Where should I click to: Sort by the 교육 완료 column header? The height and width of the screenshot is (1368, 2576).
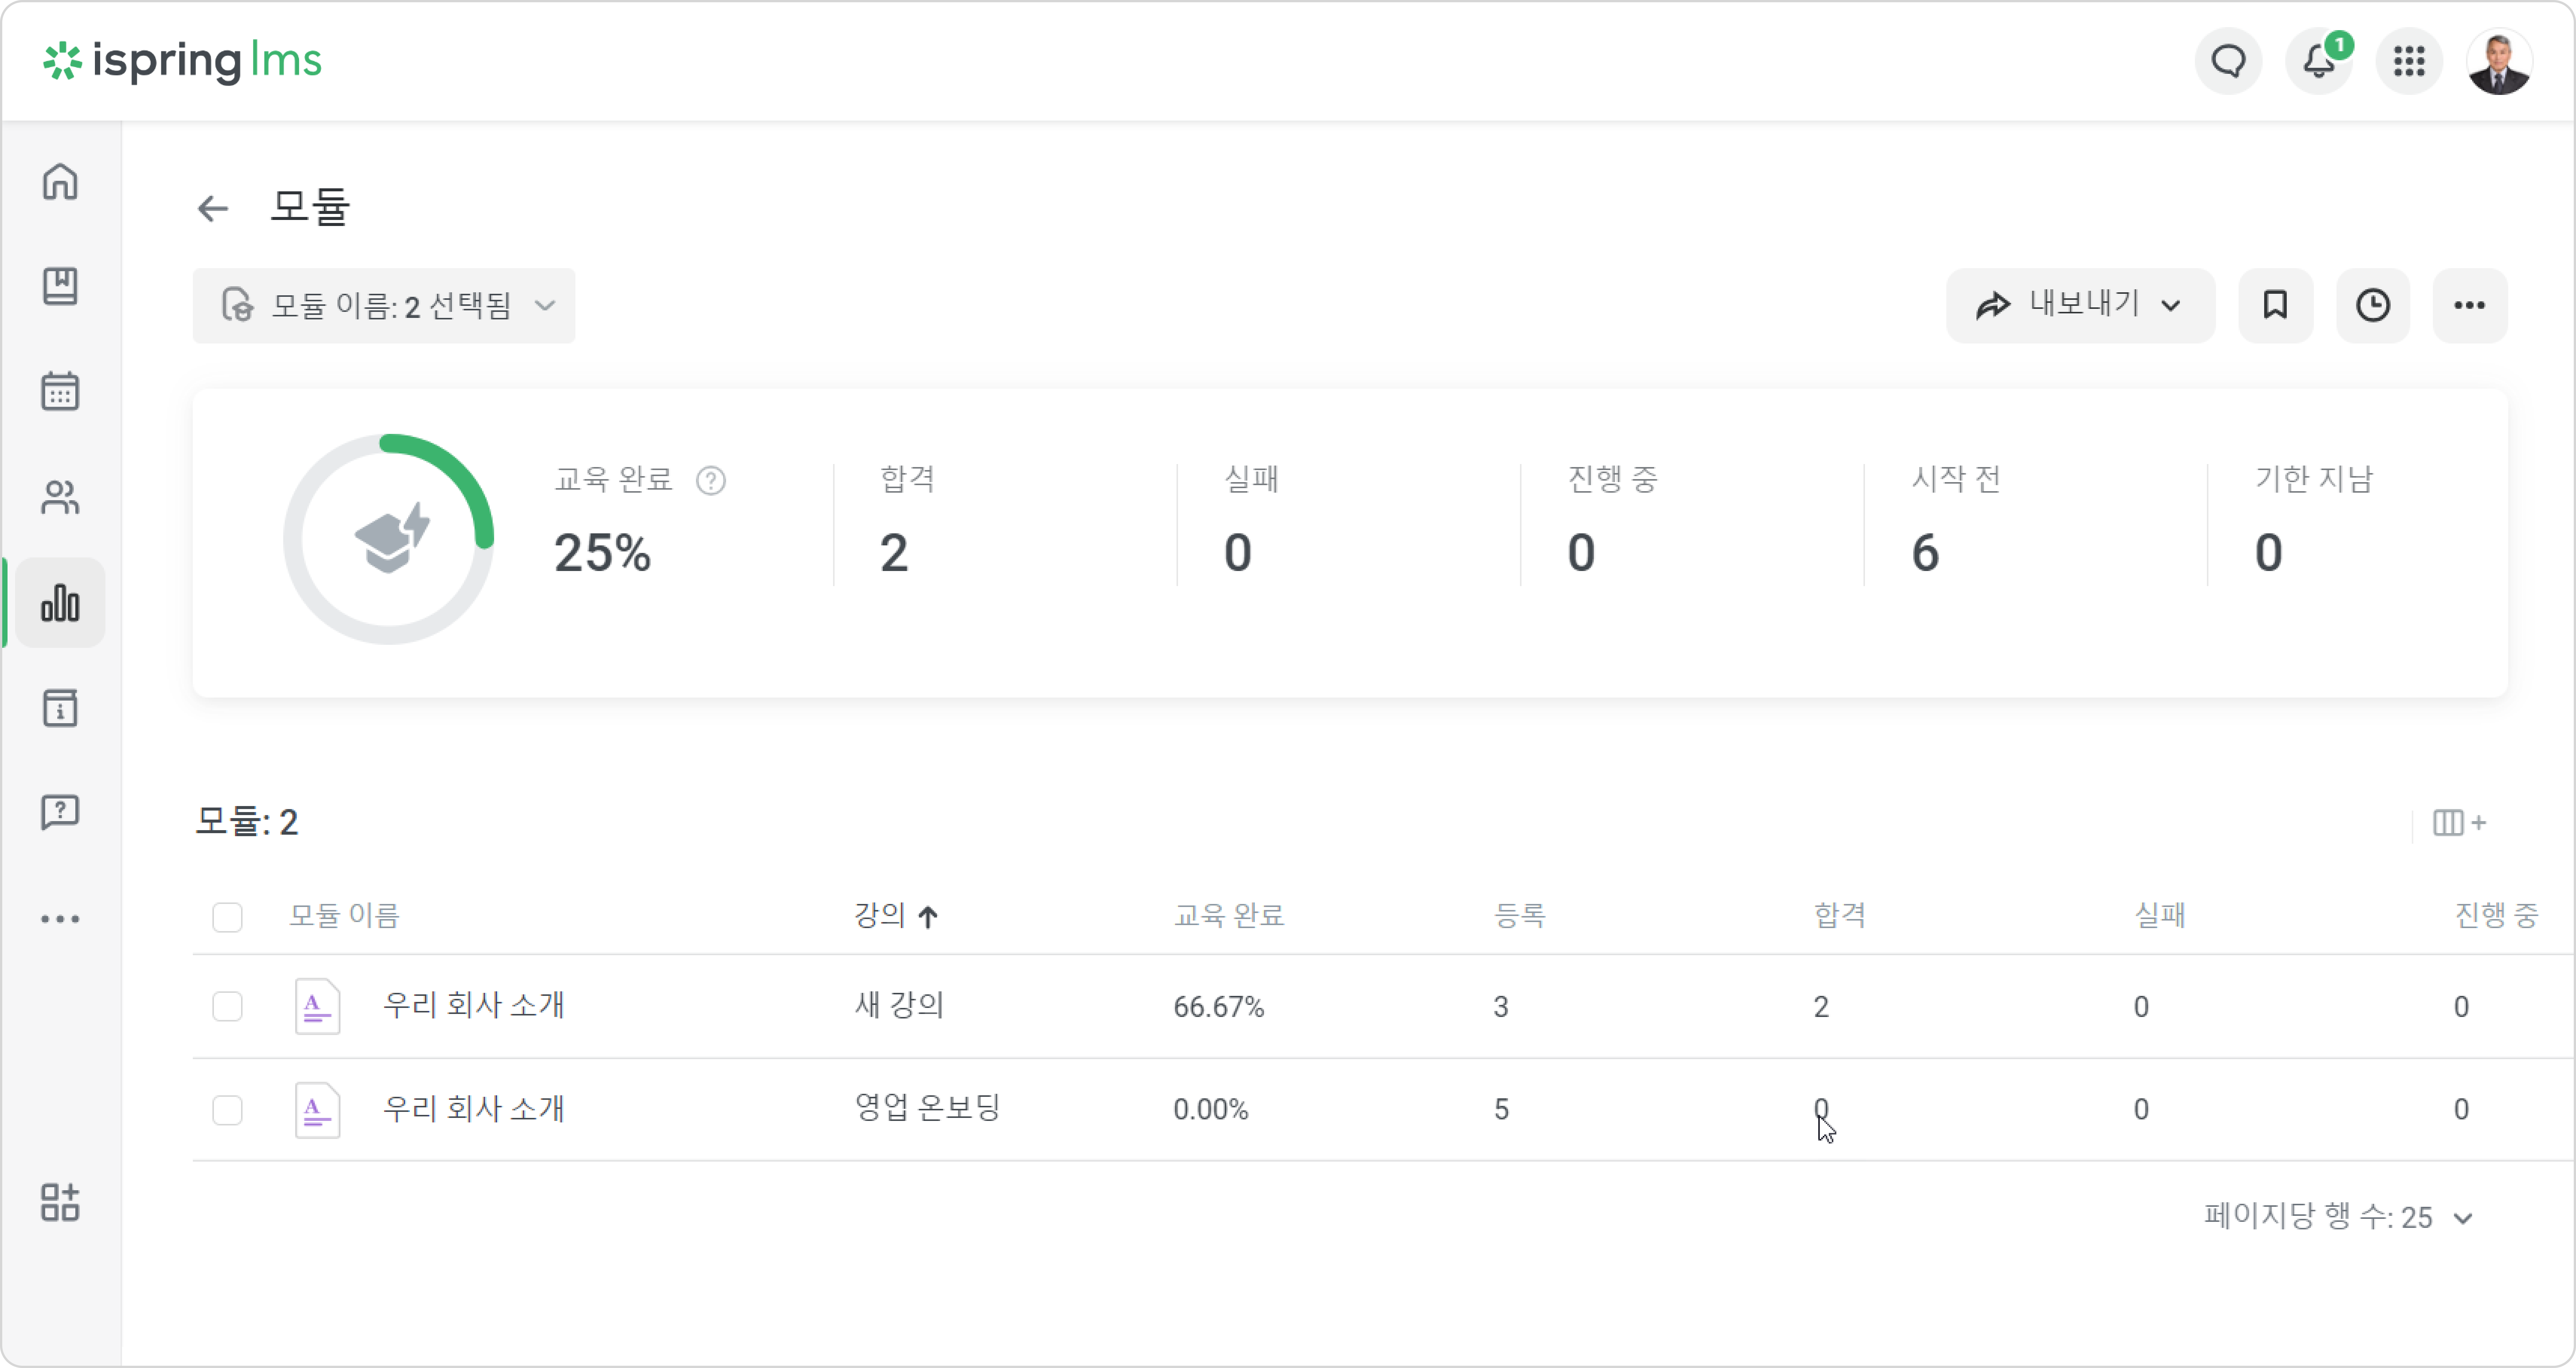tap(1228, 915)
